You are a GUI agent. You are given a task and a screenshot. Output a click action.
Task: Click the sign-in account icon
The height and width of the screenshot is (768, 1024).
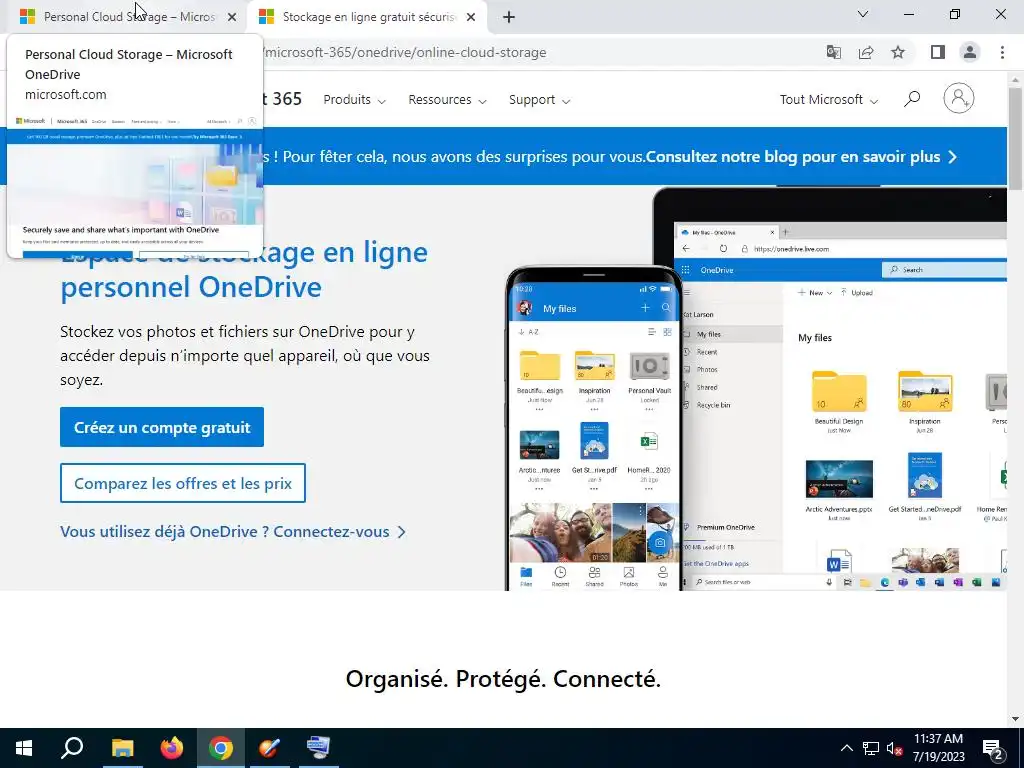coord(959,99)
